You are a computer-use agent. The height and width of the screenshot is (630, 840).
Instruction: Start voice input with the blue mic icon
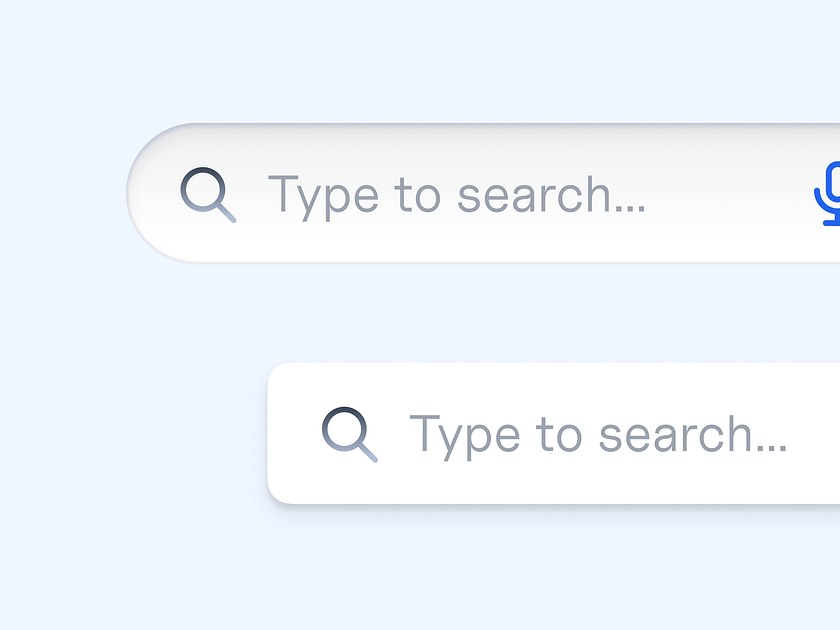[828, 194]
